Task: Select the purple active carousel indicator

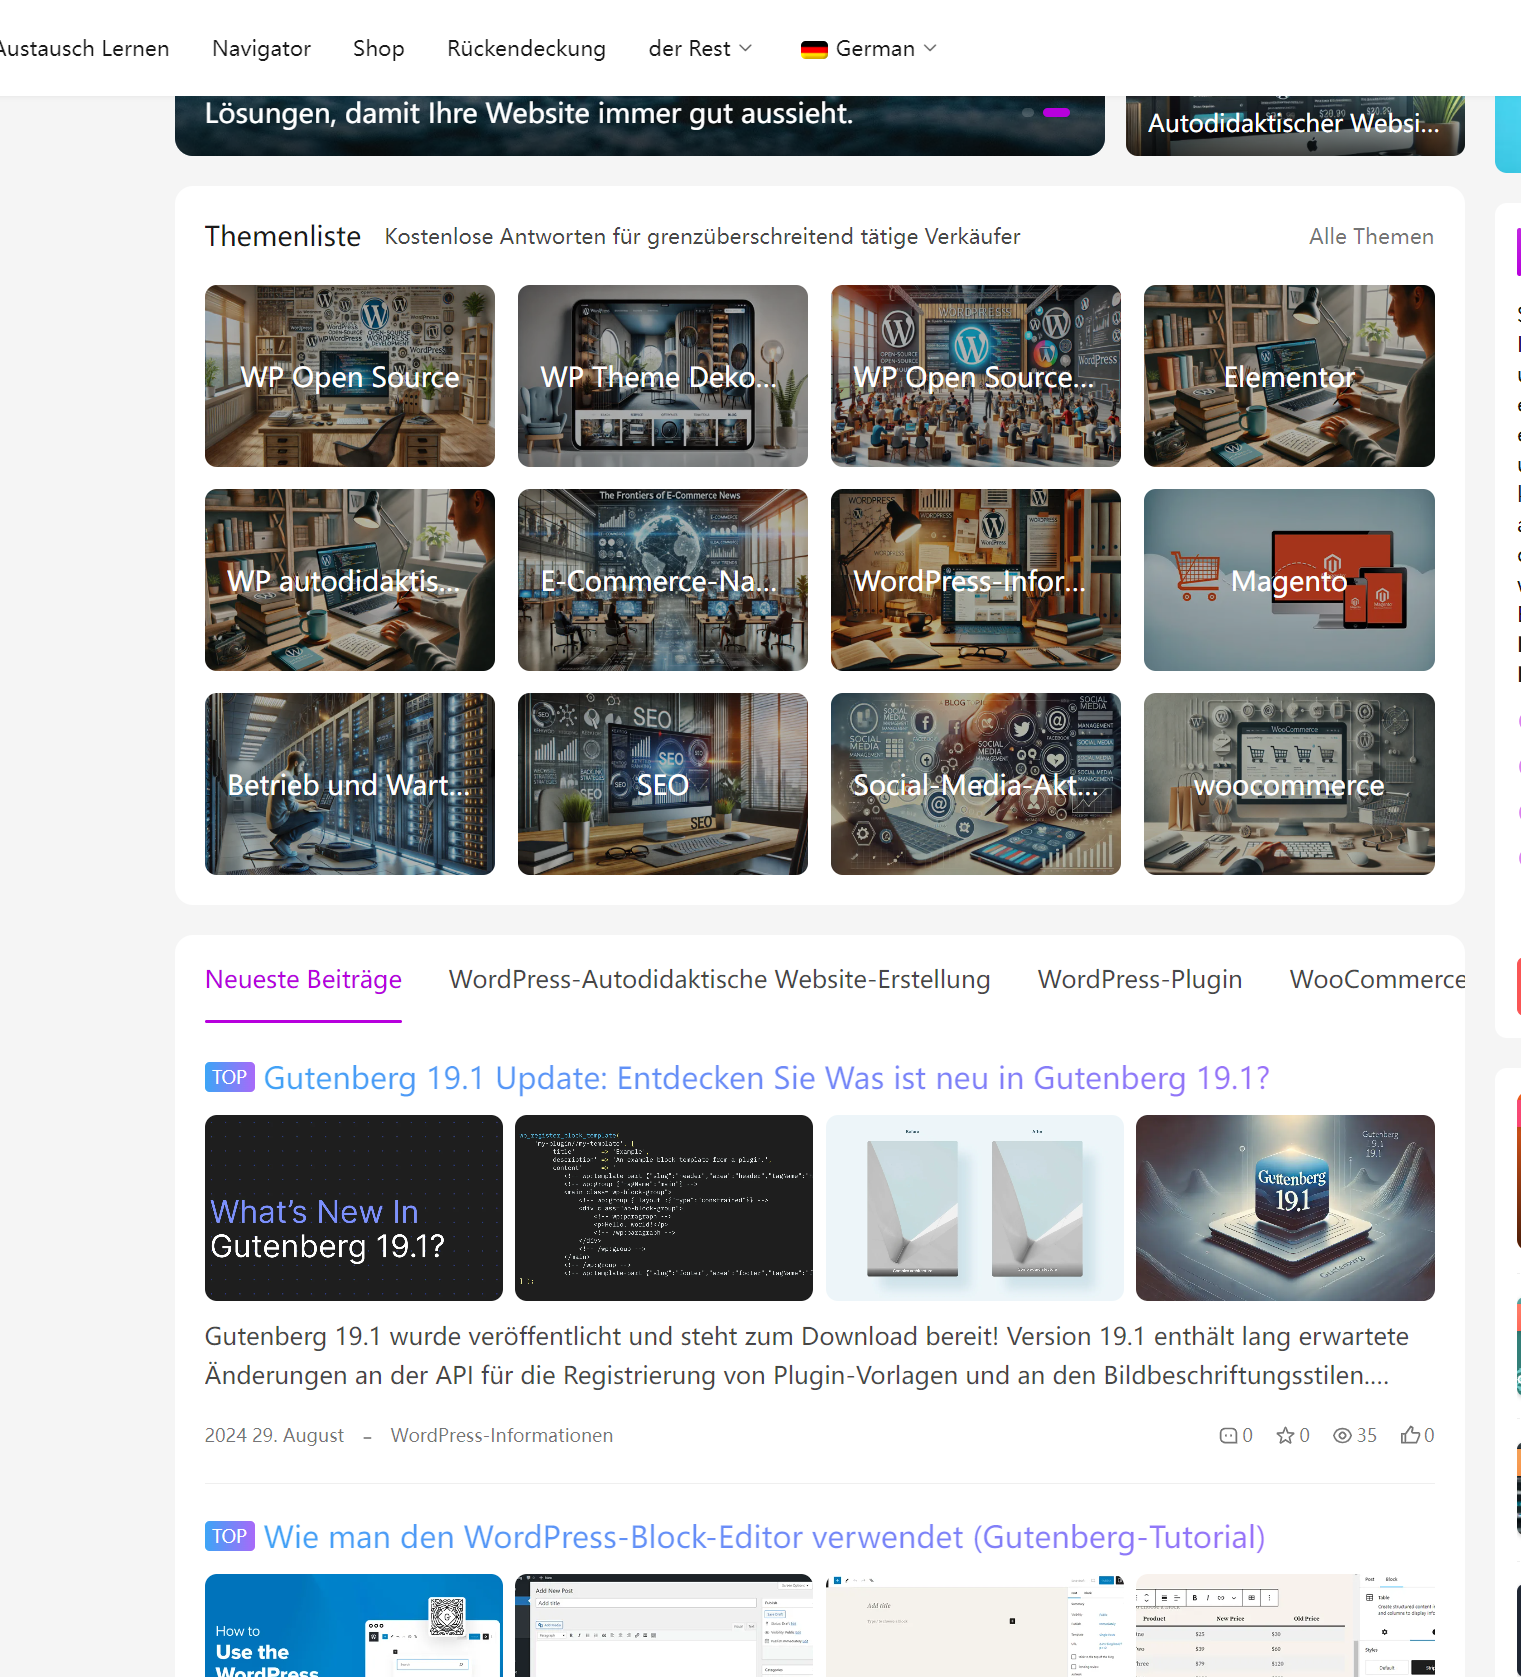Action: coord(1056,113)
